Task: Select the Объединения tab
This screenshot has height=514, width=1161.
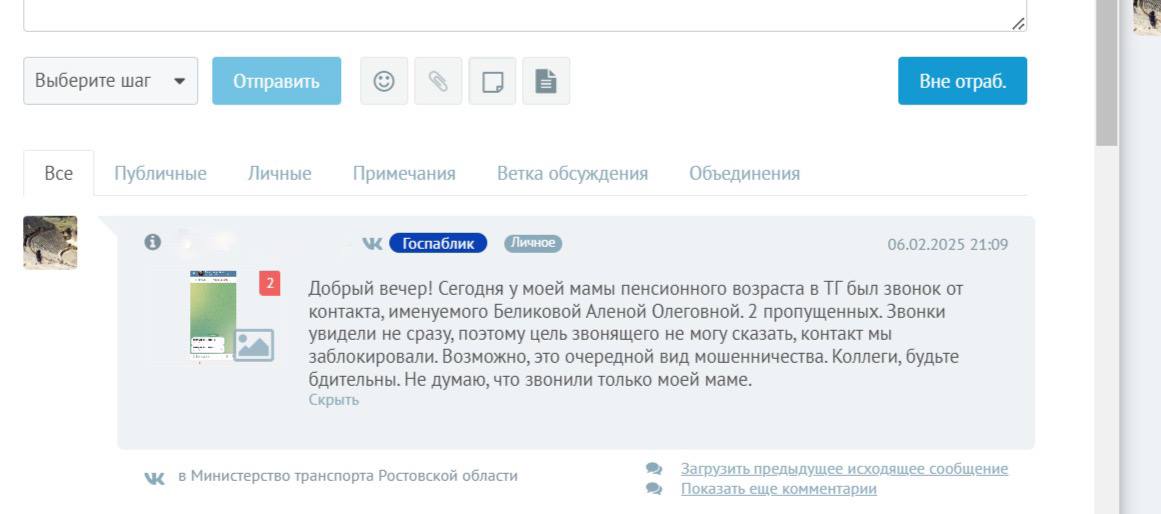Action: point(744,173)
